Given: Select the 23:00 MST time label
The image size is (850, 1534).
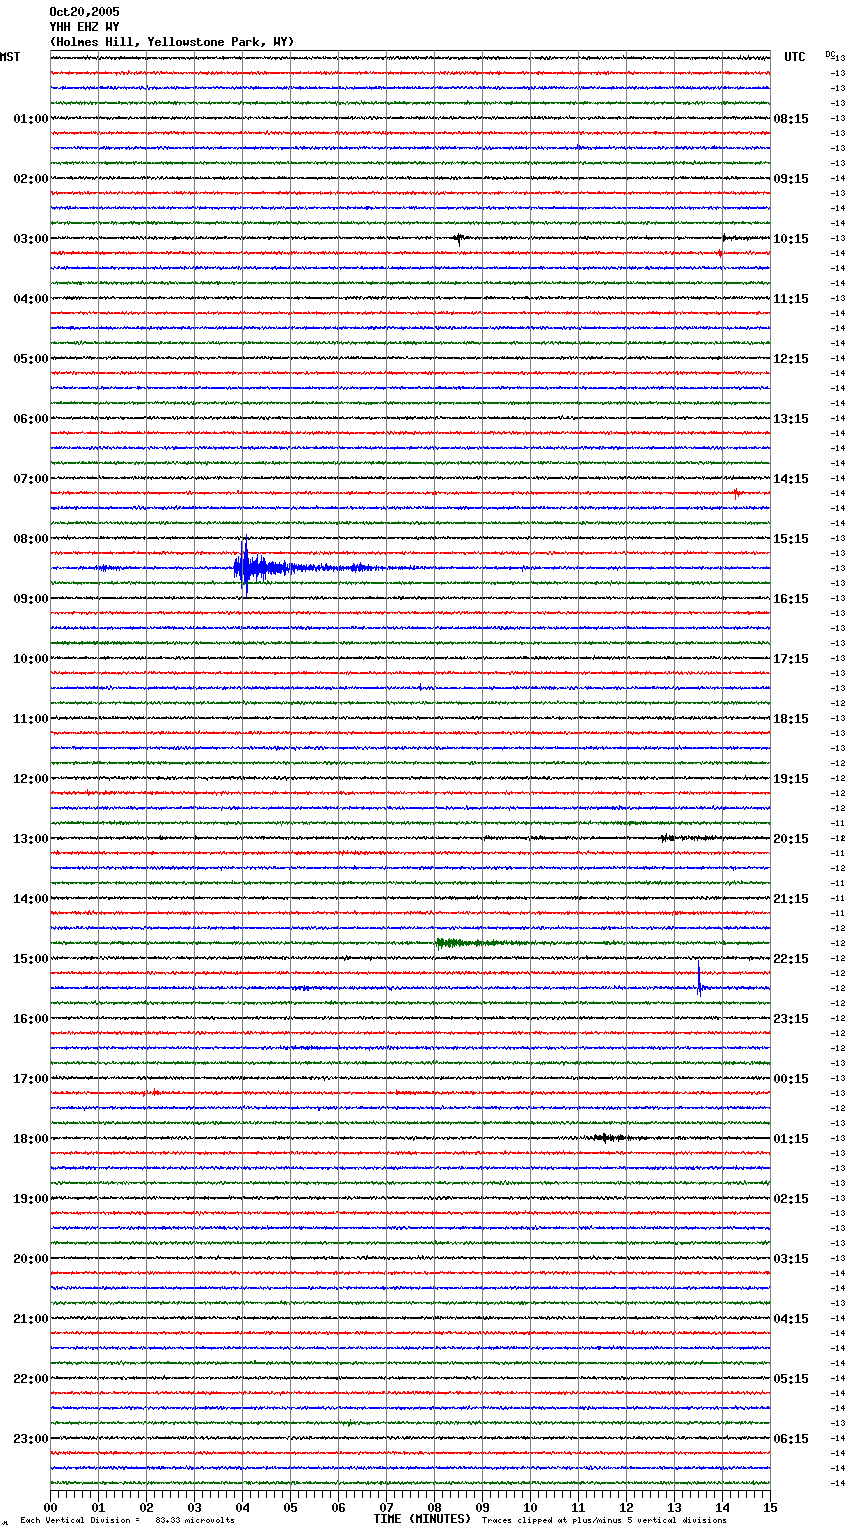Looking at the screenshot, I should point(31,1439).
